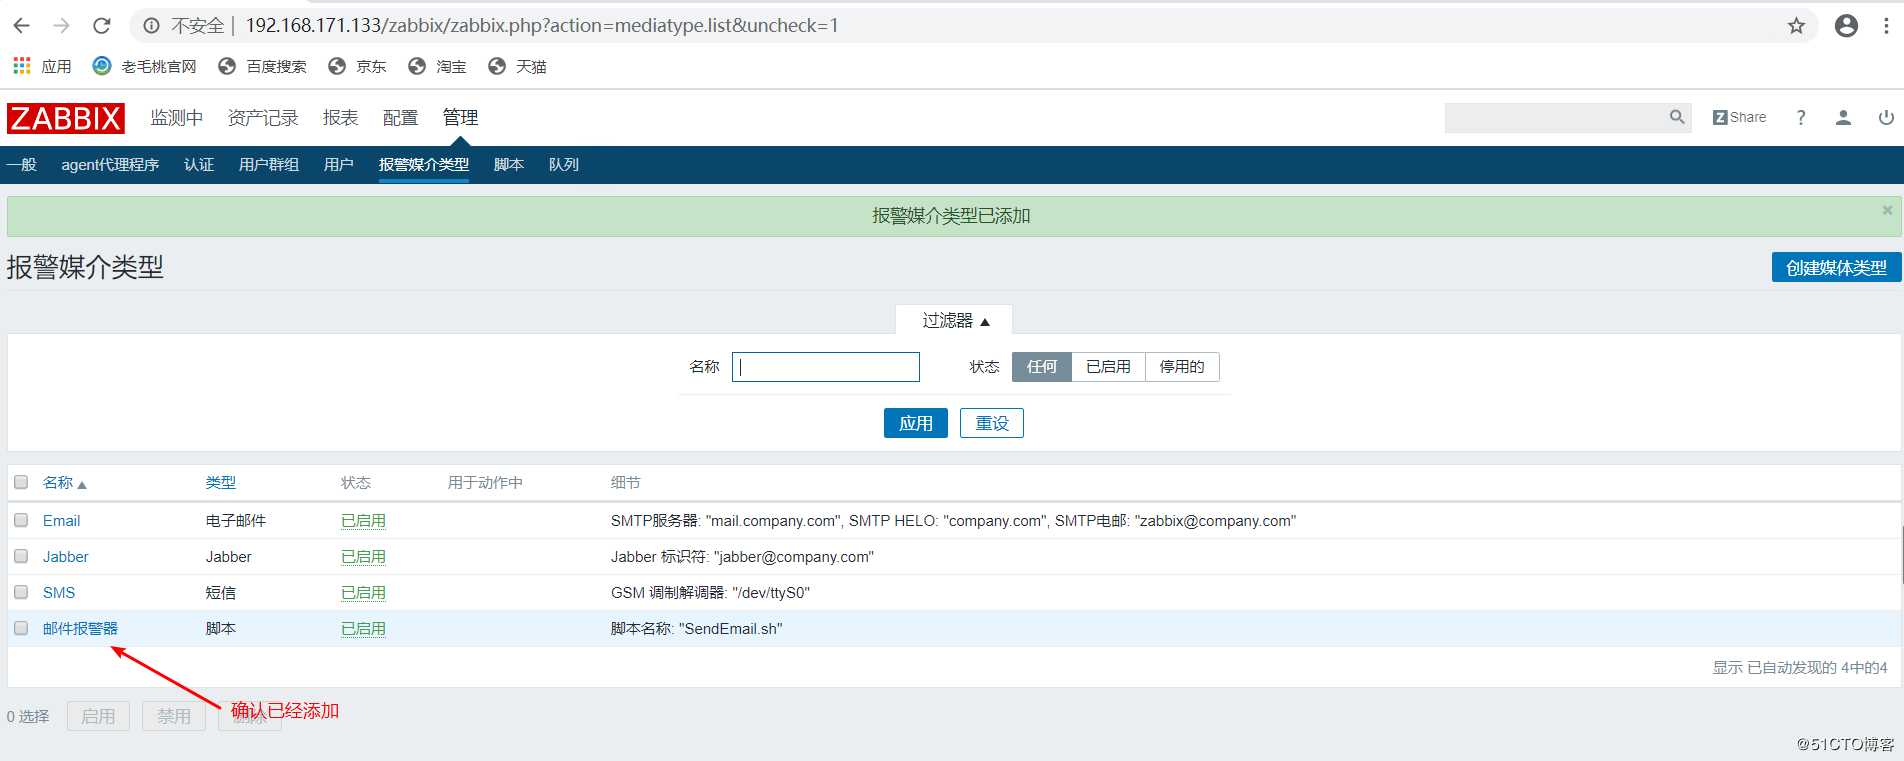1904x761 pixels.
Task: Switch to the 认证 submenu
Action: pyautogui.click(x=199, y=165)
